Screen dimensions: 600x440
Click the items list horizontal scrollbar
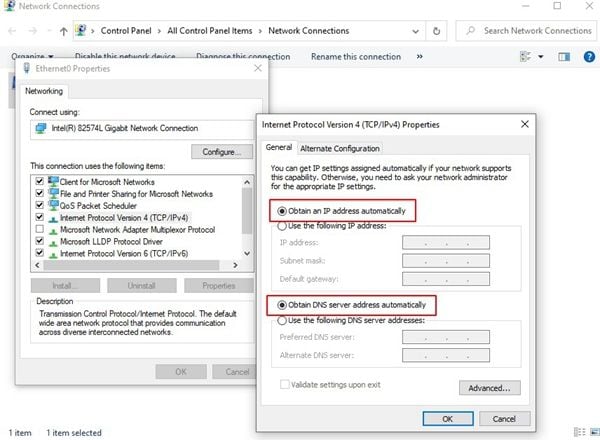tap(136, 265)
